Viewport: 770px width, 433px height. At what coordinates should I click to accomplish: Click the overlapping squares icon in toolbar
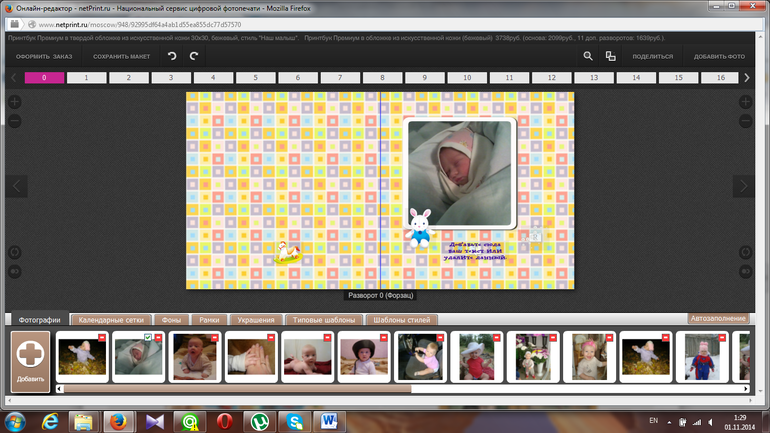[x=610, y=56]
